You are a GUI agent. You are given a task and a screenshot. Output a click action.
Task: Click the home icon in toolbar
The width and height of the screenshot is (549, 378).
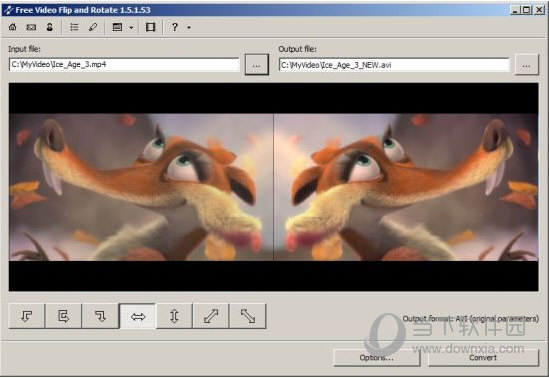point(13,27)
